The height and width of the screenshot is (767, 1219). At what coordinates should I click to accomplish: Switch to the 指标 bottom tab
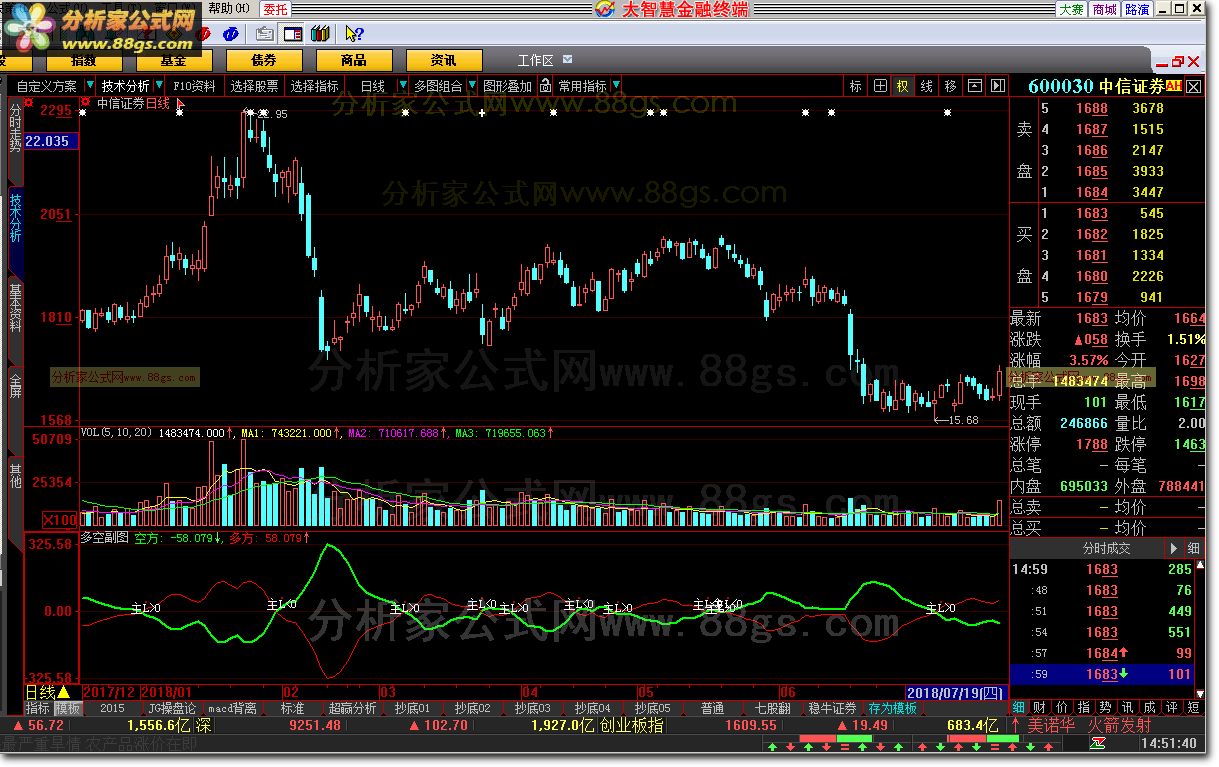click(x=38, y=708)
